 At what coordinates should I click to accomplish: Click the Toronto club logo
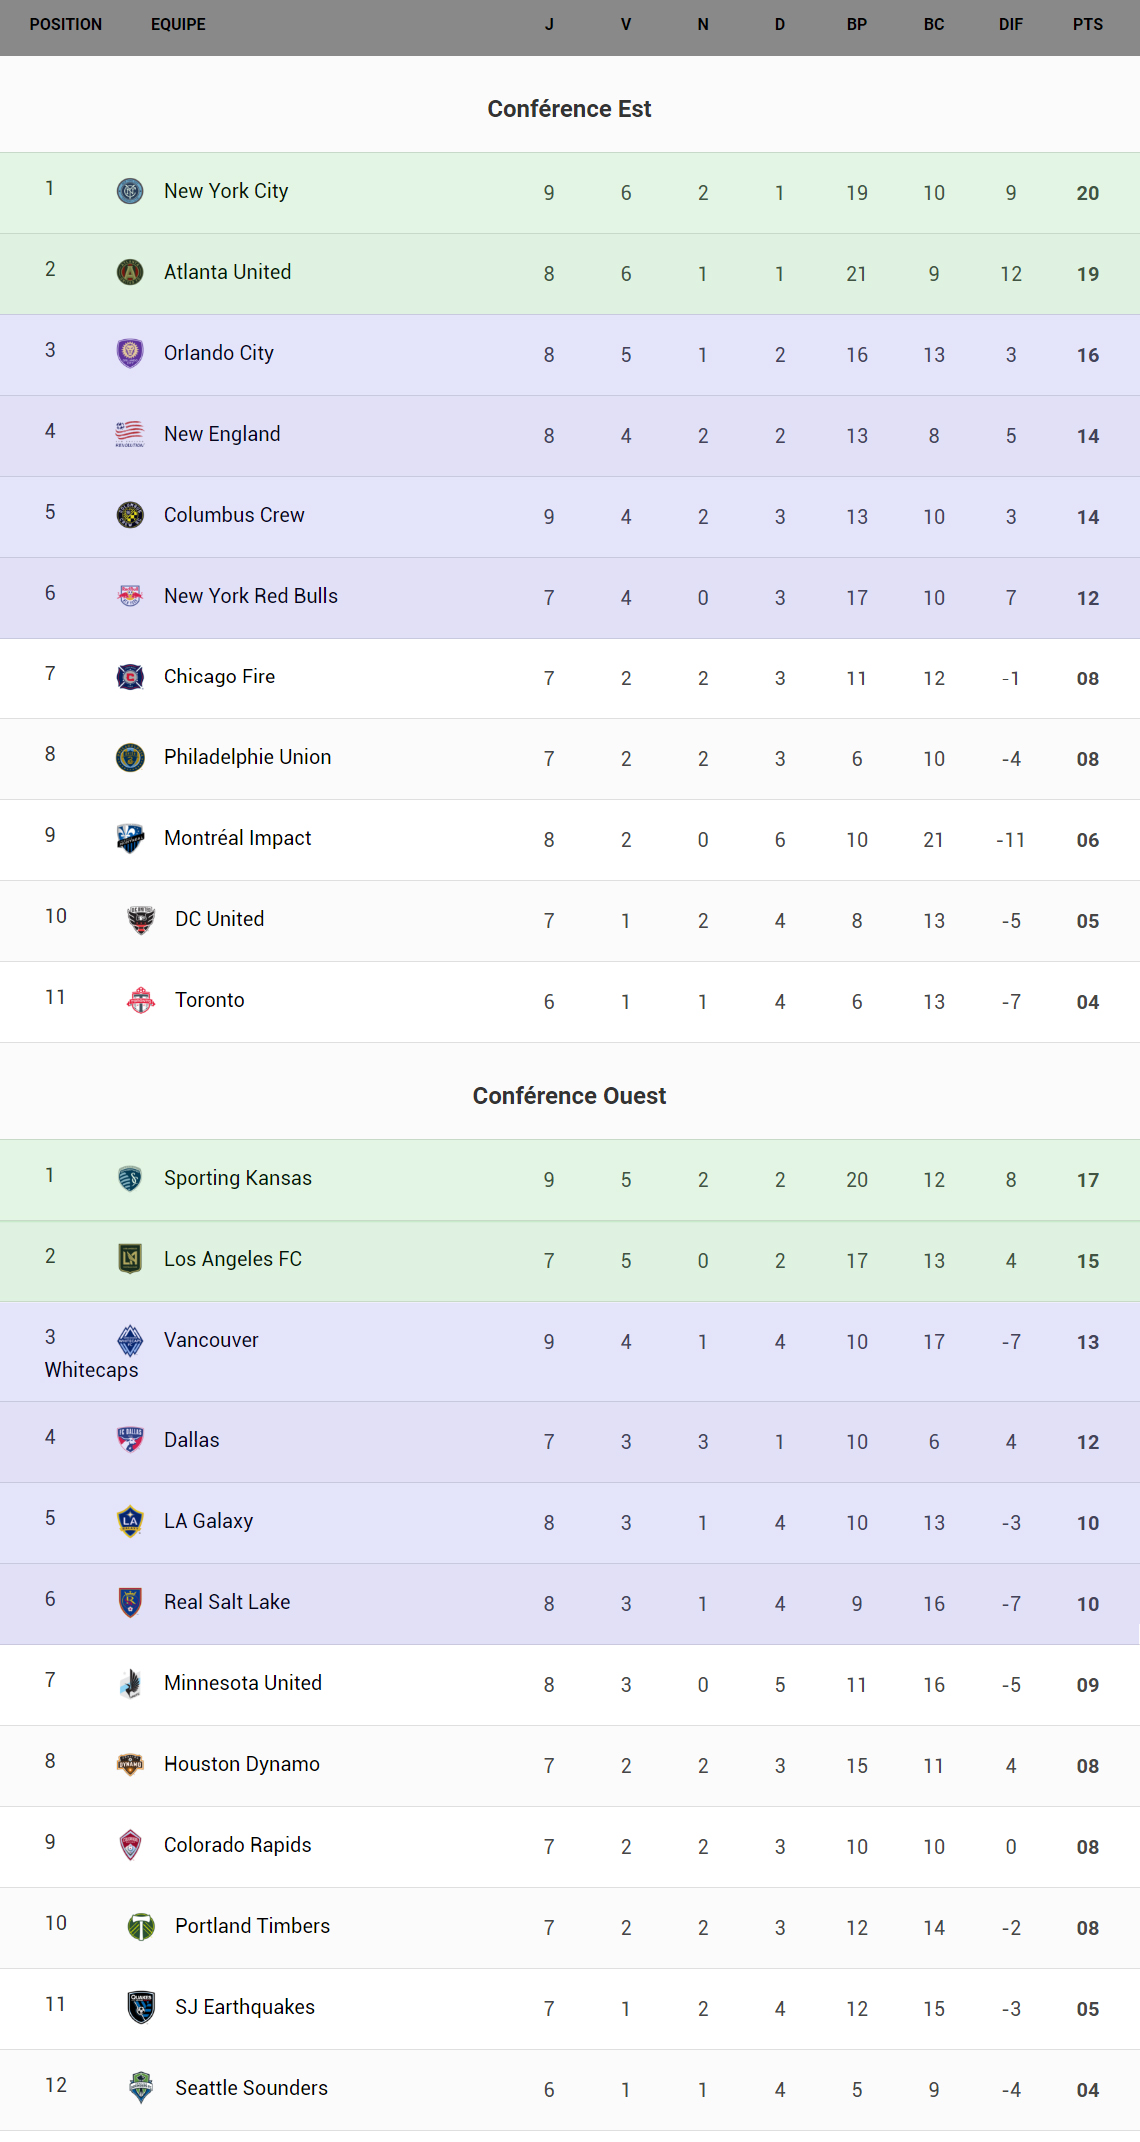(141, 1000)
